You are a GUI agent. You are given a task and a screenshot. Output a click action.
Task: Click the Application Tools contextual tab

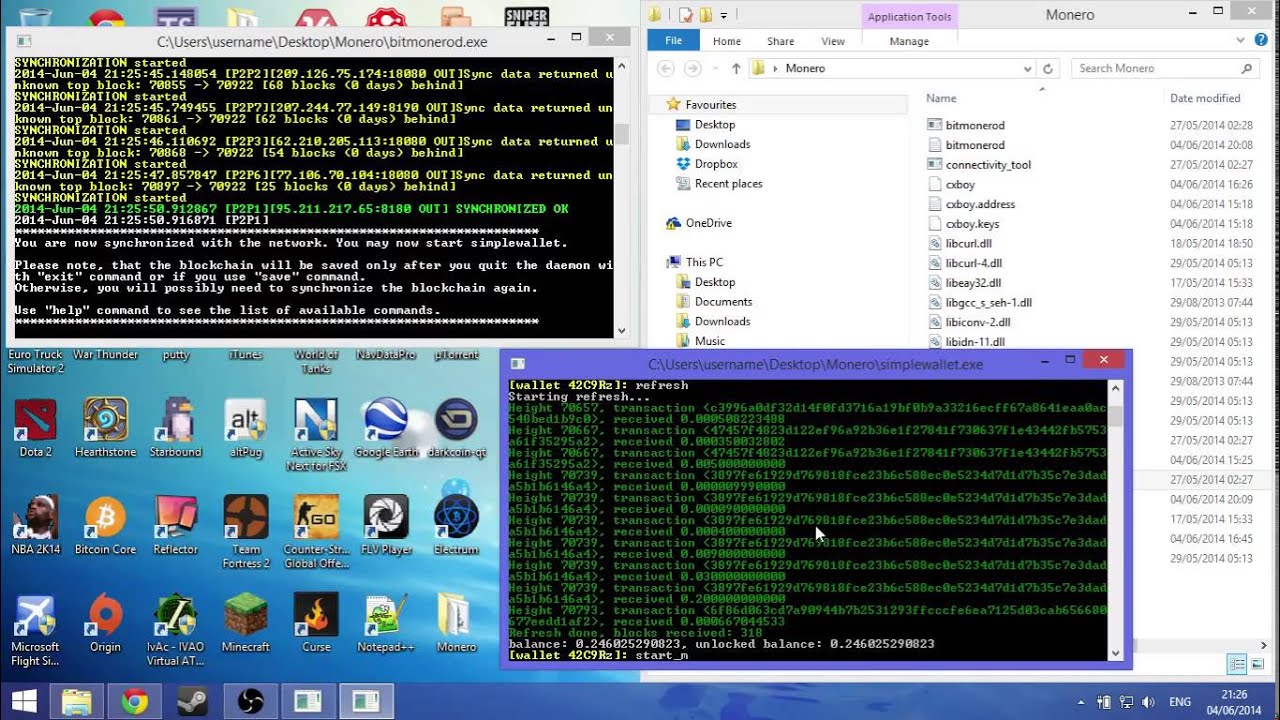tap(909, 17)
